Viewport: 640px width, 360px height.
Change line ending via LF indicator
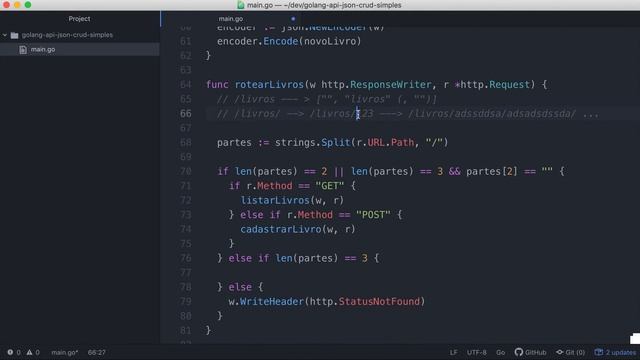coord(453,352)
